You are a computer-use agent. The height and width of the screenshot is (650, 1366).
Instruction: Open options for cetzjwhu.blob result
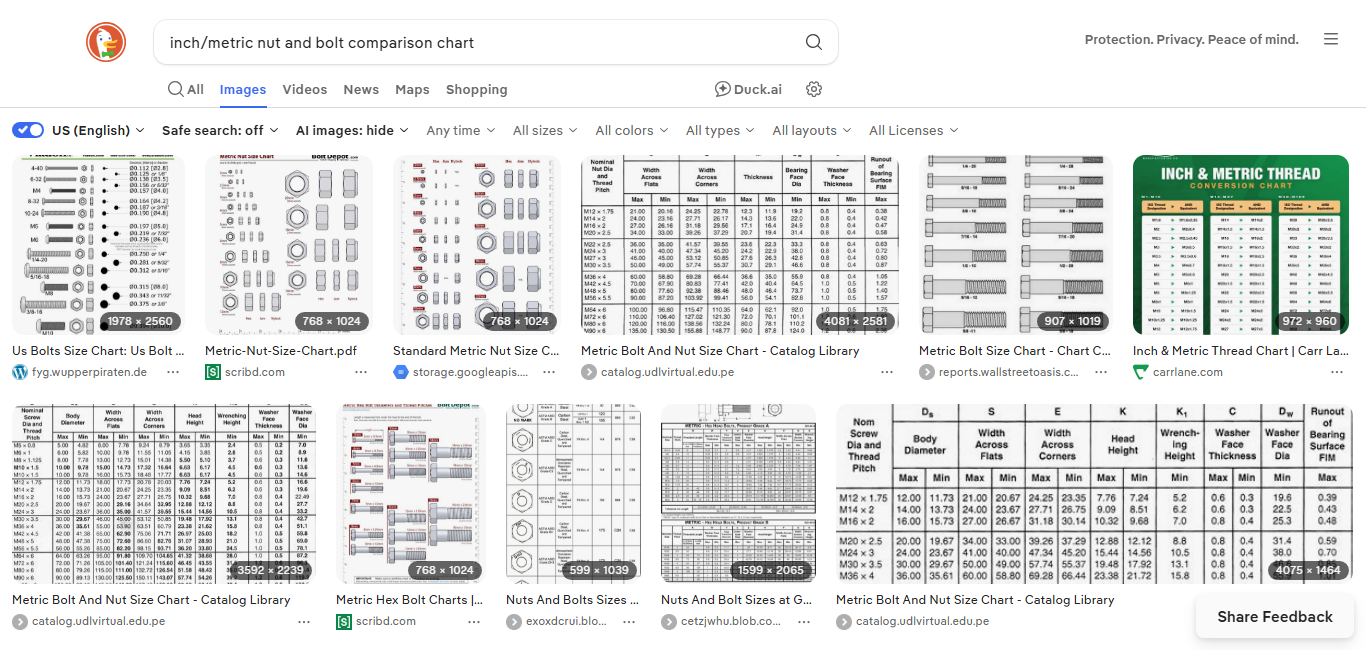pyautogui.click(x=805, y=621)
